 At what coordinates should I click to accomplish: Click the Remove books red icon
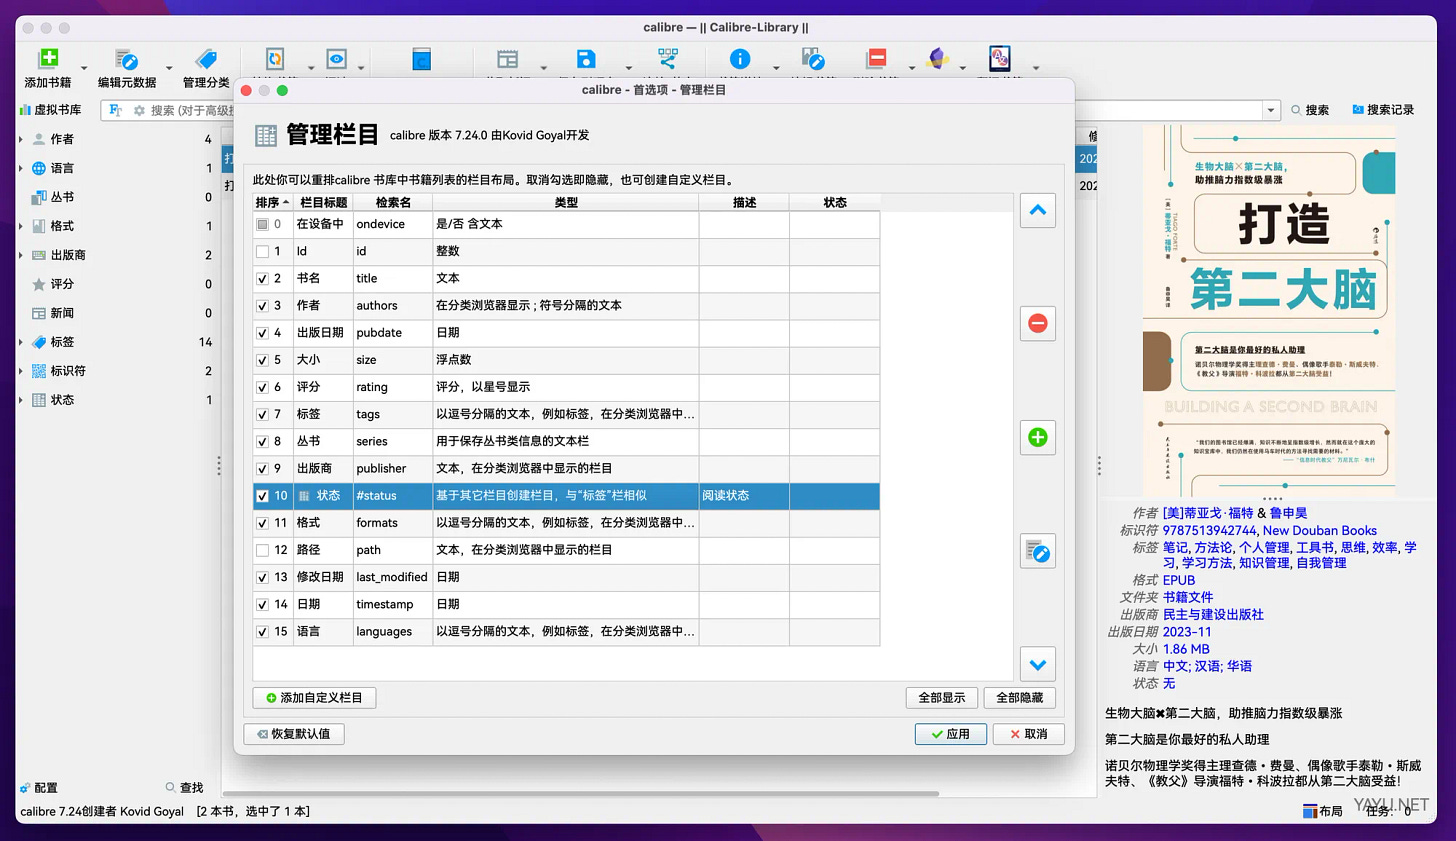(877, 59)
